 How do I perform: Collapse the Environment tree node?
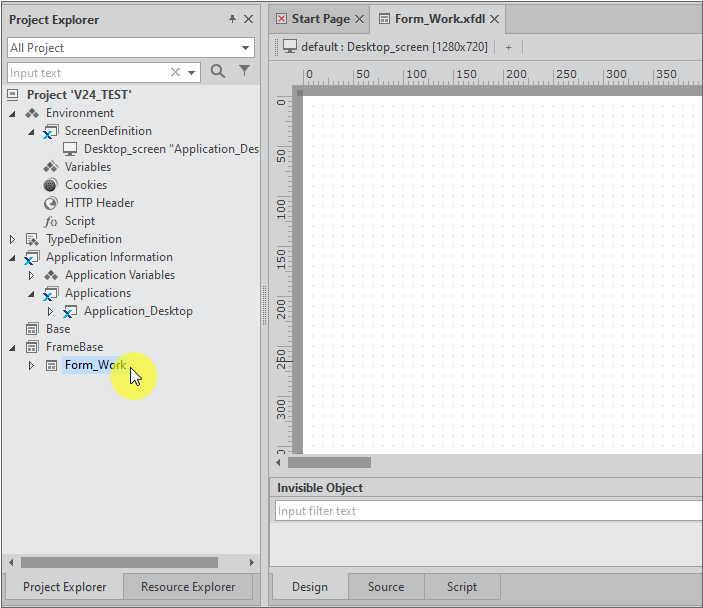(12, 113)
